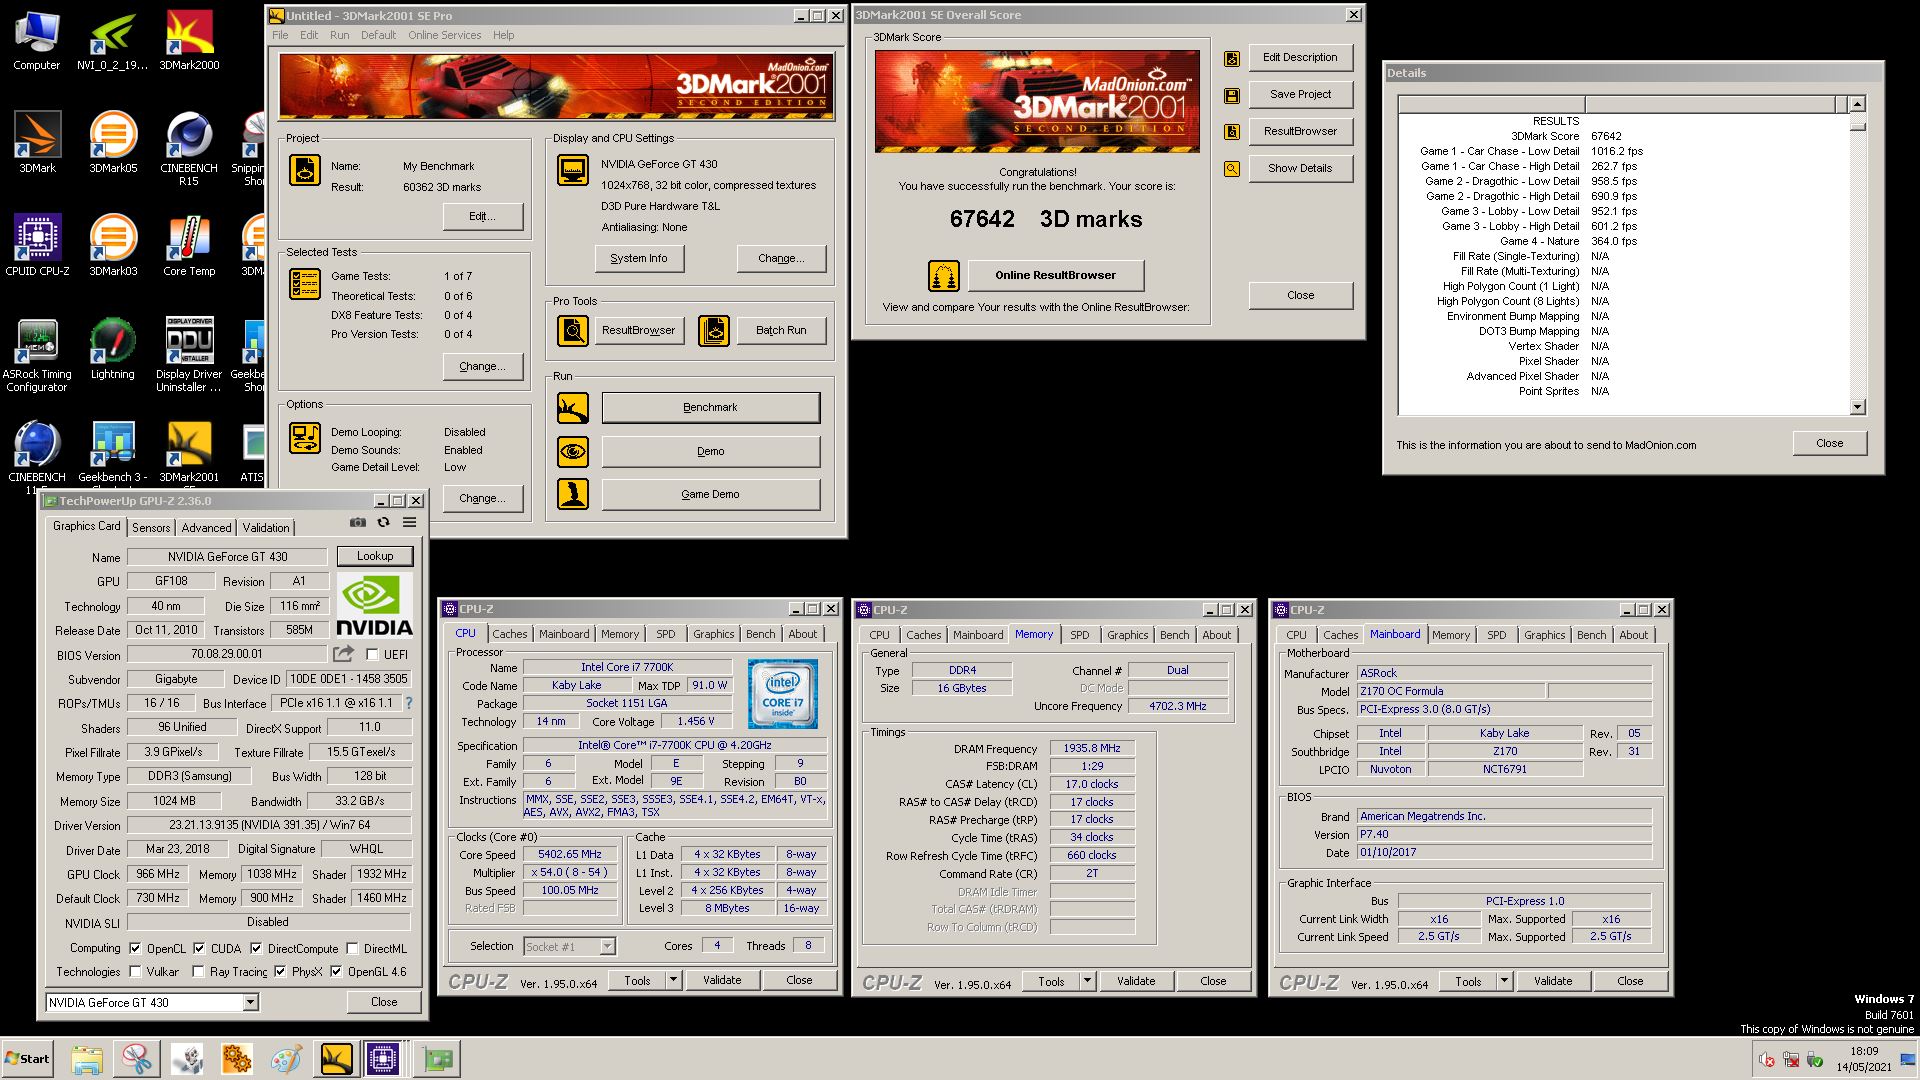
Task: Open the Validation tab in GPU-Z
Action: click(266, 527)
